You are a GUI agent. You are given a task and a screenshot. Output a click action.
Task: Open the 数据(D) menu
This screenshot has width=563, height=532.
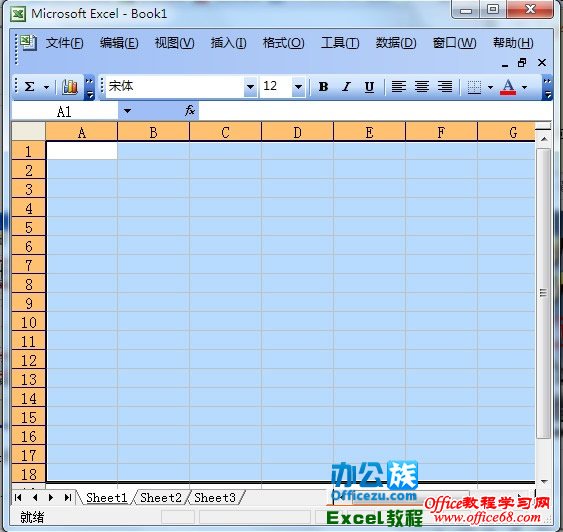pos(396,43)
